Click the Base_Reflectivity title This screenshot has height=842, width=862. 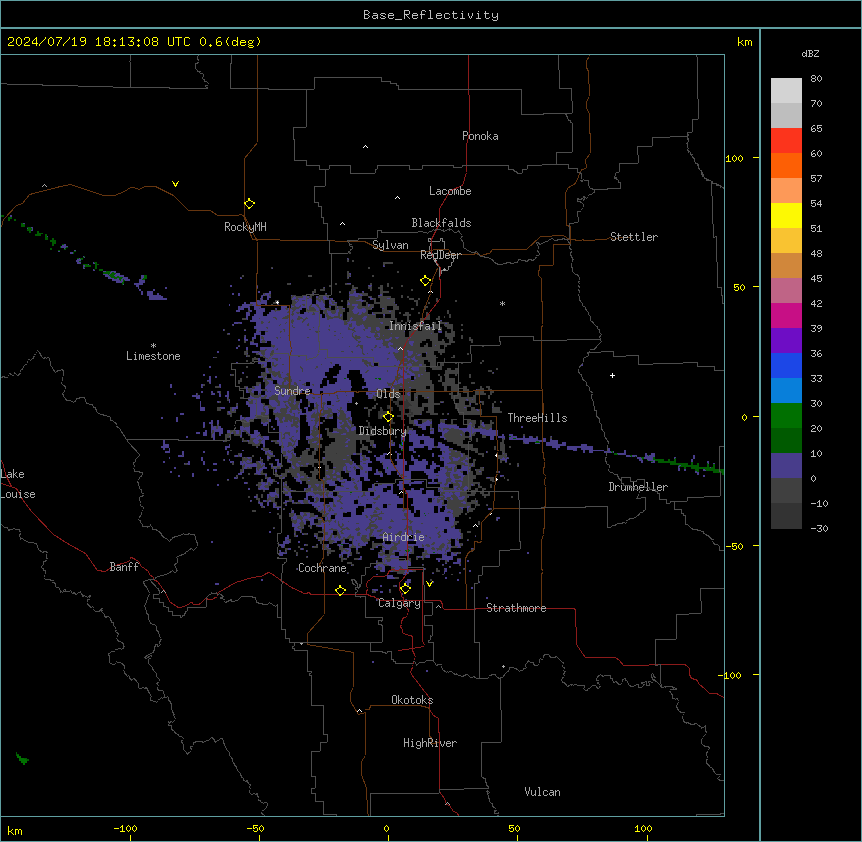coord(431,15)
